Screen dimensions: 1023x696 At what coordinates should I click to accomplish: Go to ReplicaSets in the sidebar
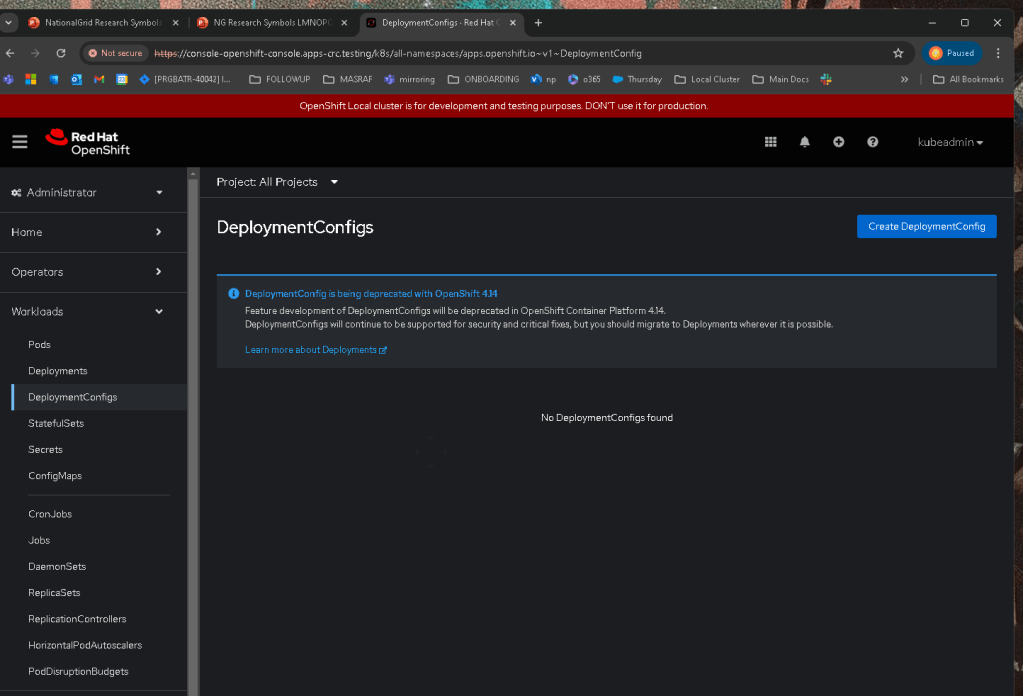54,592
